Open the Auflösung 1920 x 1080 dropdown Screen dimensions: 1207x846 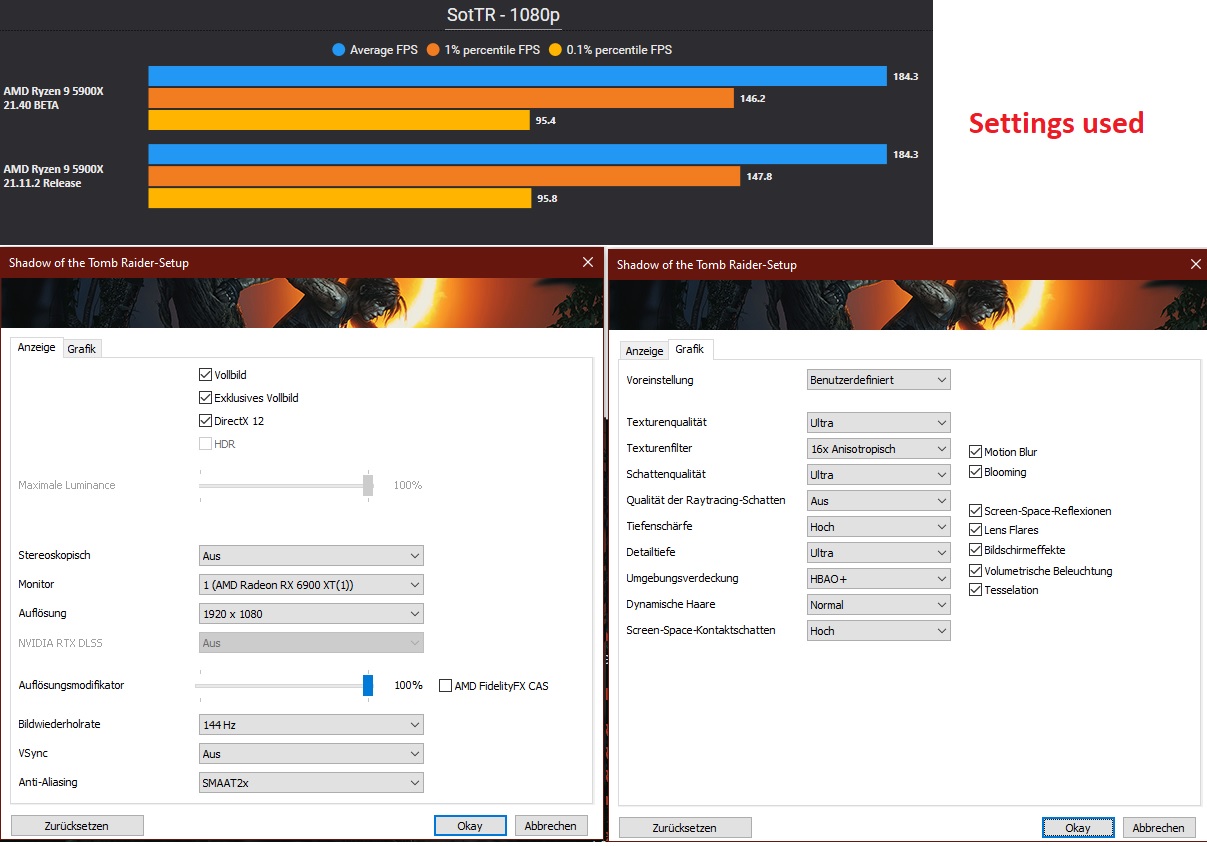(311, 614)
